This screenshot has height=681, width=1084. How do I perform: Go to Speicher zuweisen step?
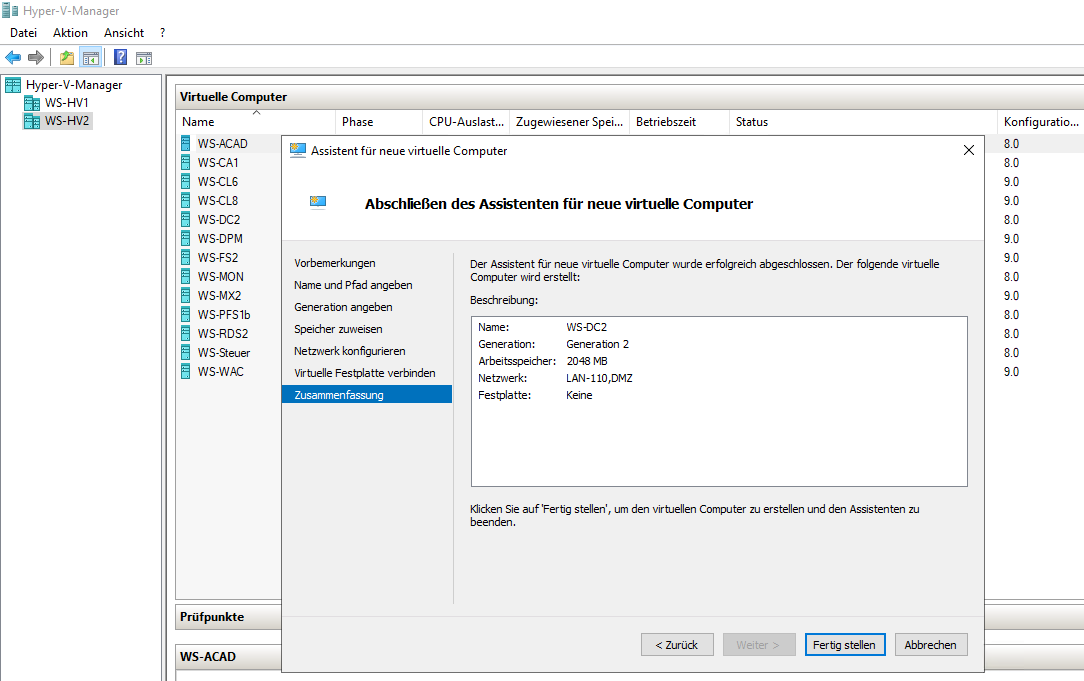pos(338,329)
